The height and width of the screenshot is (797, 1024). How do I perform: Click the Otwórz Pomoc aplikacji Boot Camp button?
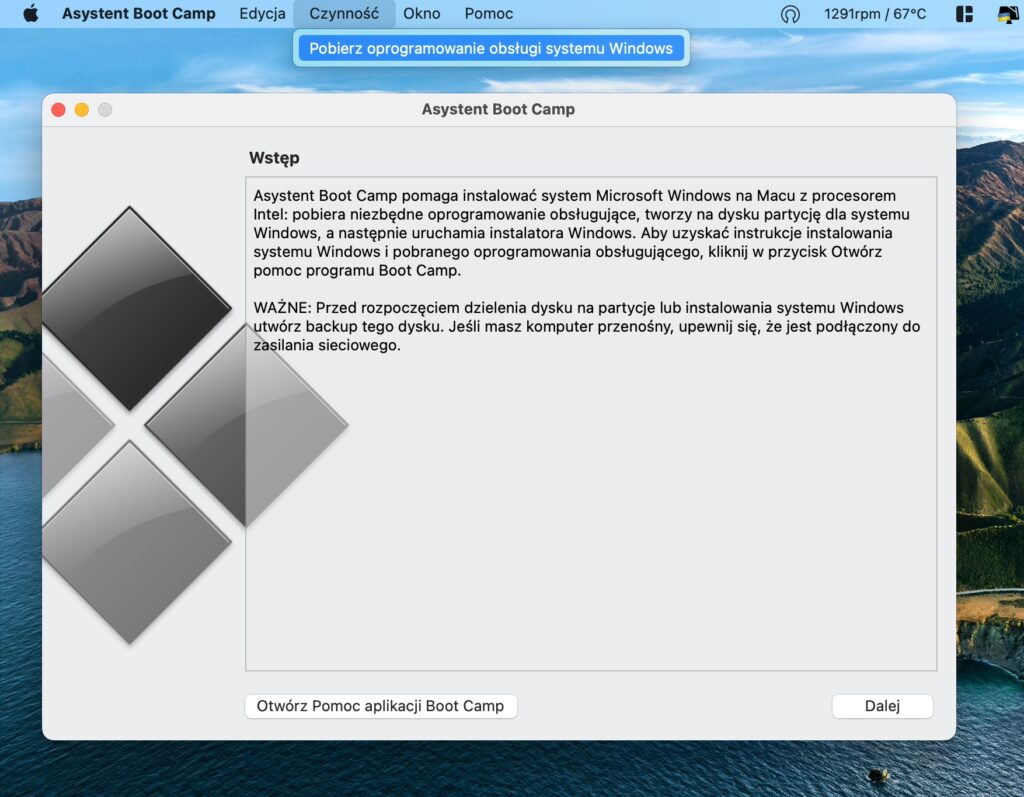coord(381,706)
